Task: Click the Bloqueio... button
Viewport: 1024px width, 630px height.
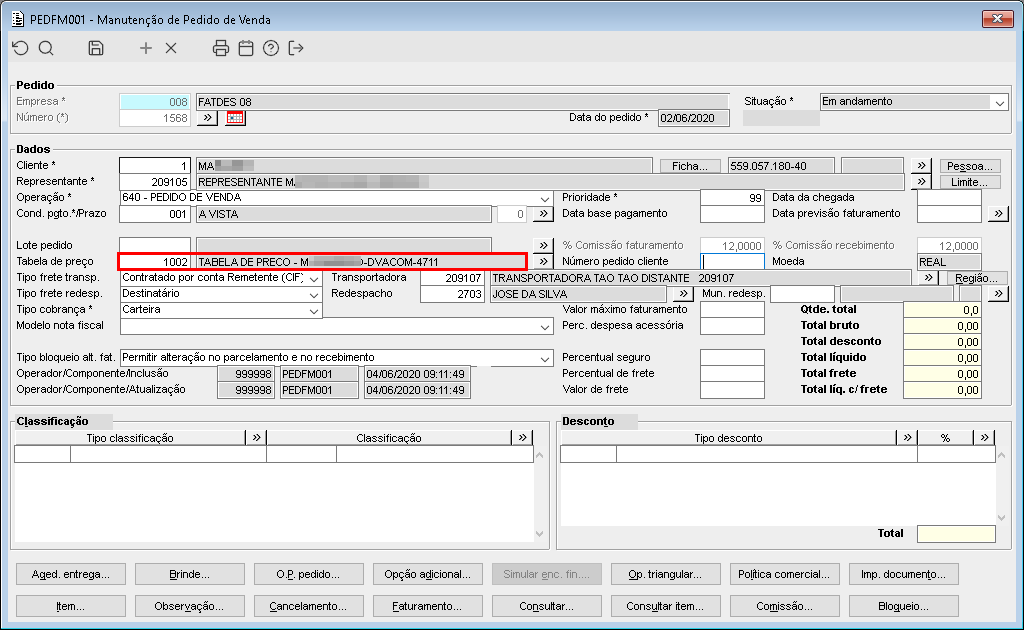Action: (x=903, y=606)
